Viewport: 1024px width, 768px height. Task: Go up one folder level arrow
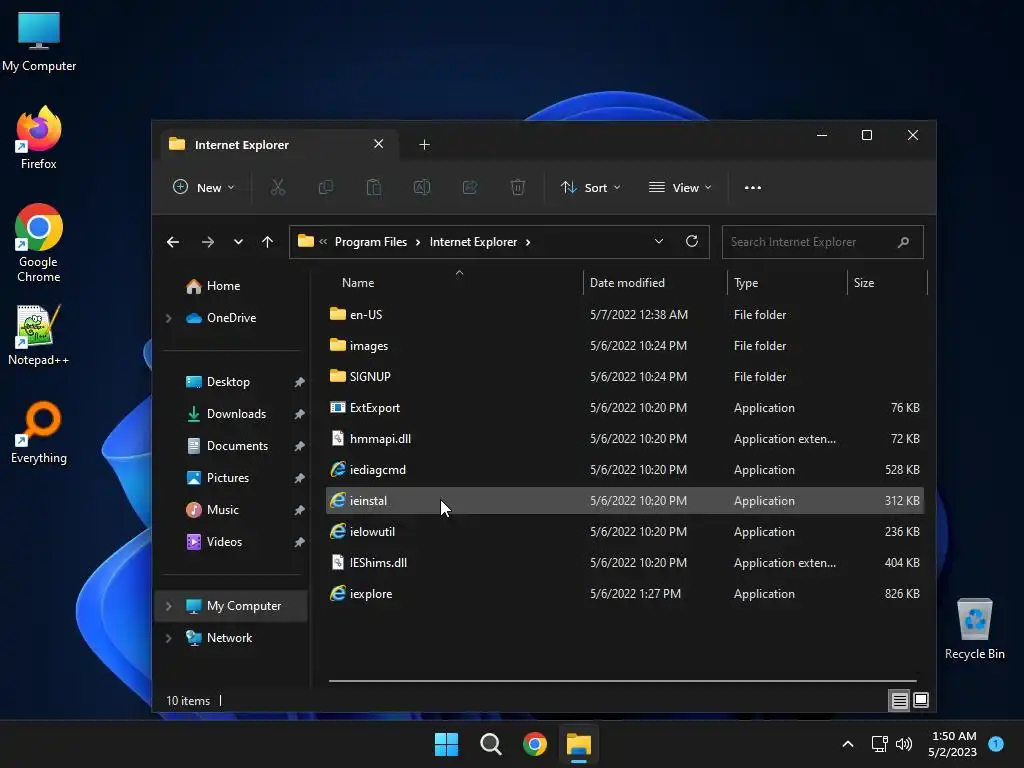coord(267,242)
